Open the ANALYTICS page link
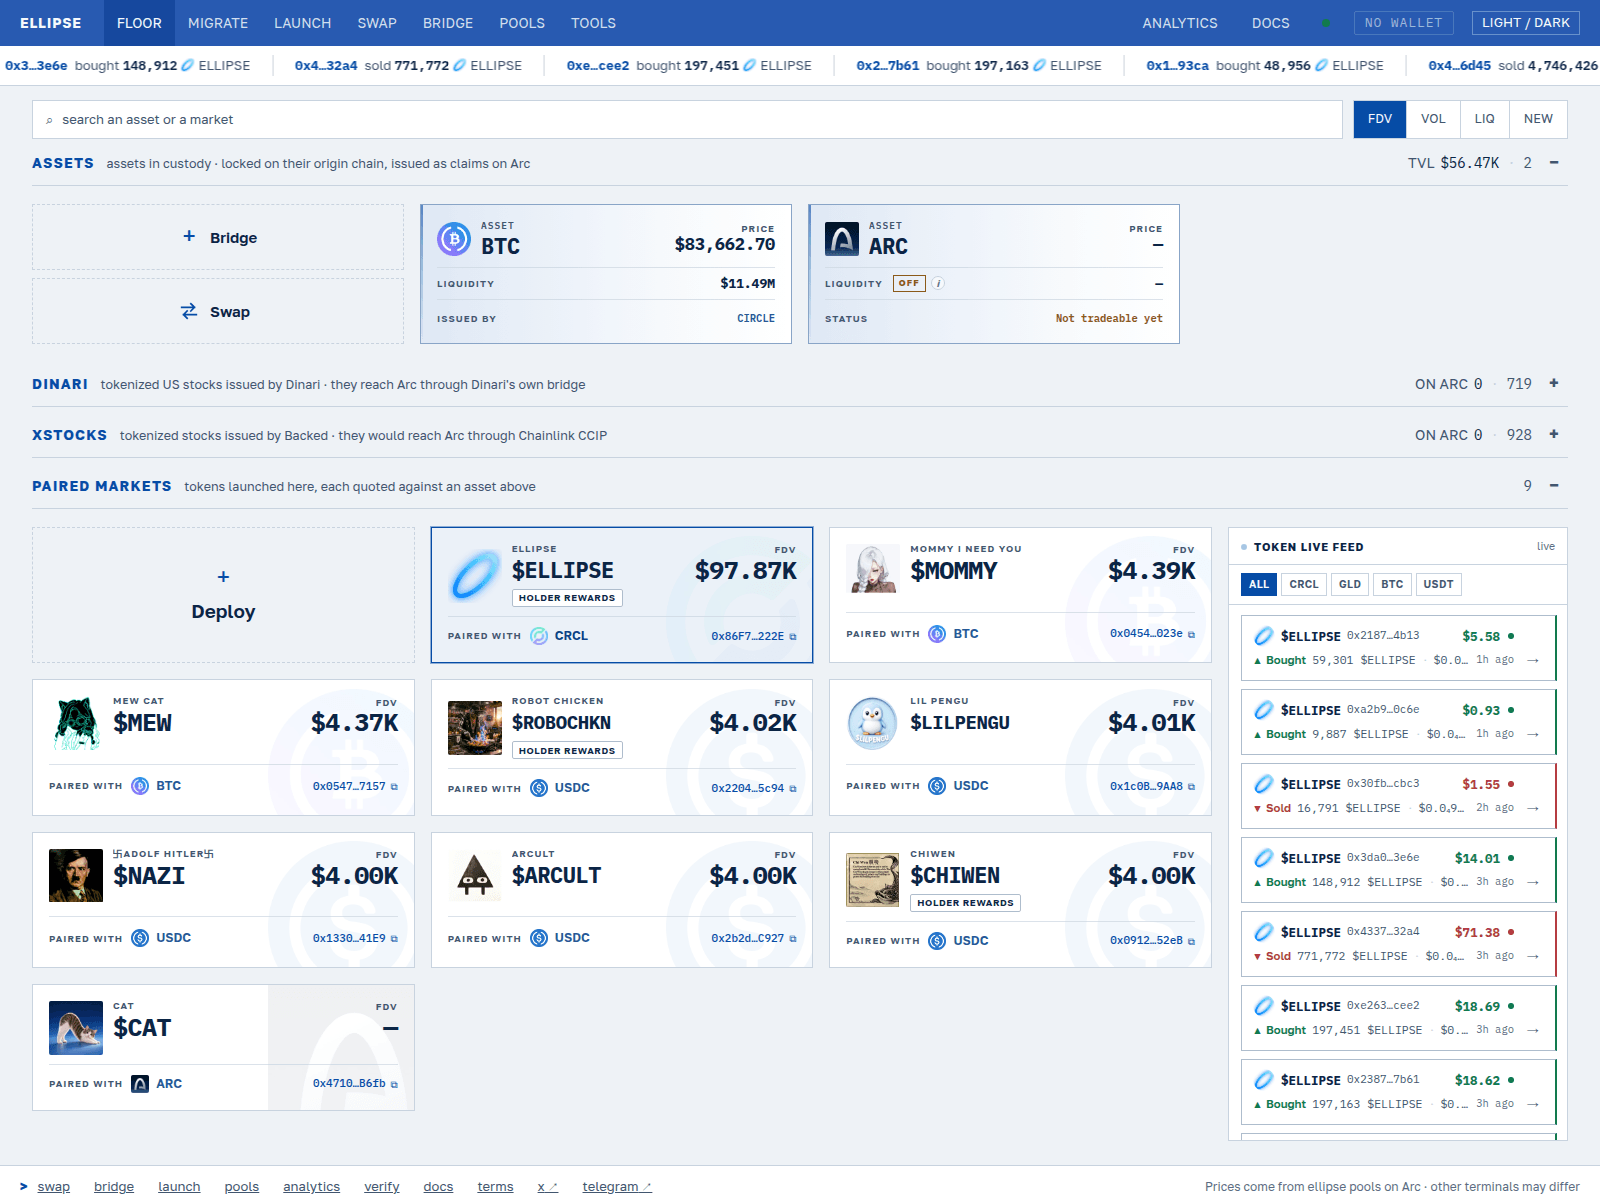Image resolution: width=1600 pixels, height=1200 pixels. 1180,23
